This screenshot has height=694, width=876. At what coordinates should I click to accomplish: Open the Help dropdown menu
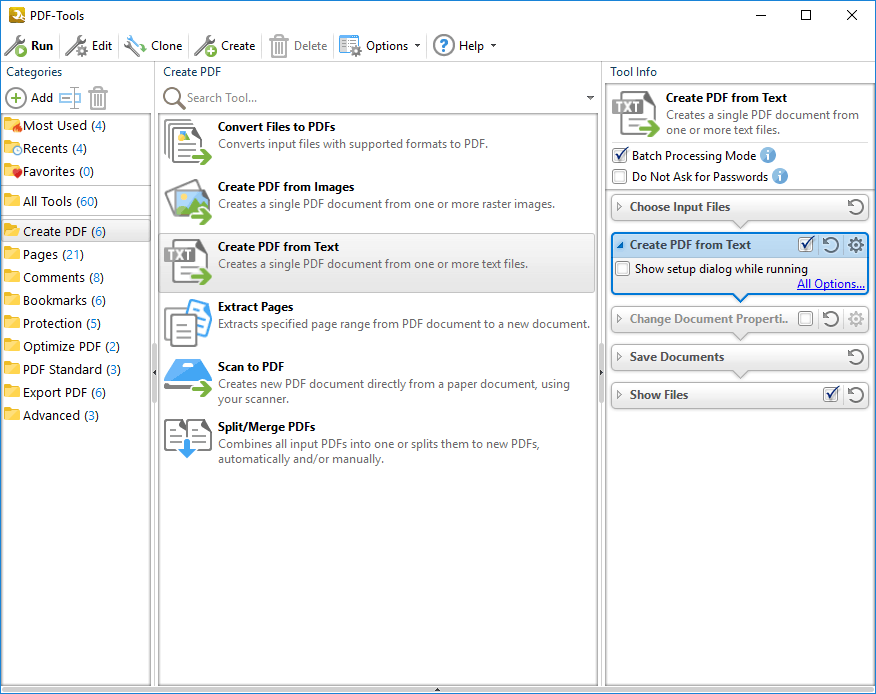tap(465, 46)
